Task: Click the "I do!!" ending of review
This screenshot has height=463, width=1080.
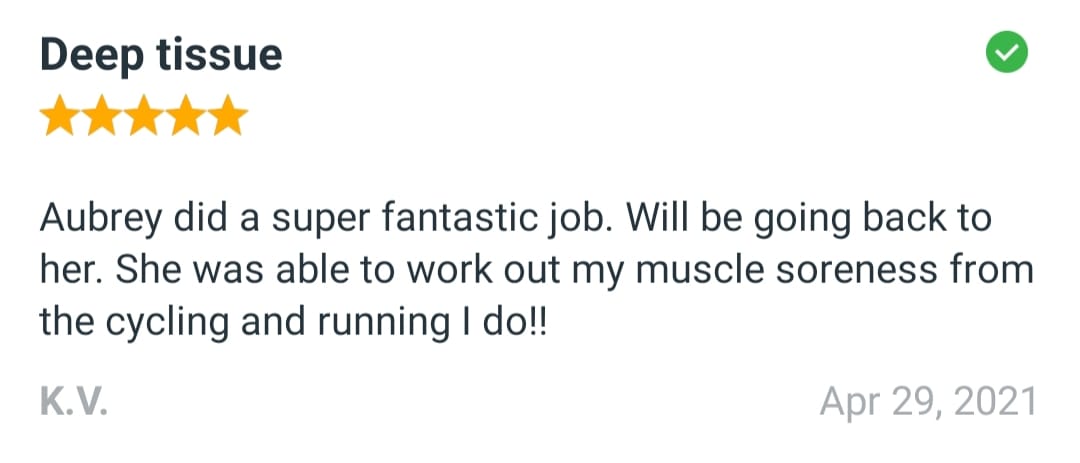Action: tap(502, 322)
